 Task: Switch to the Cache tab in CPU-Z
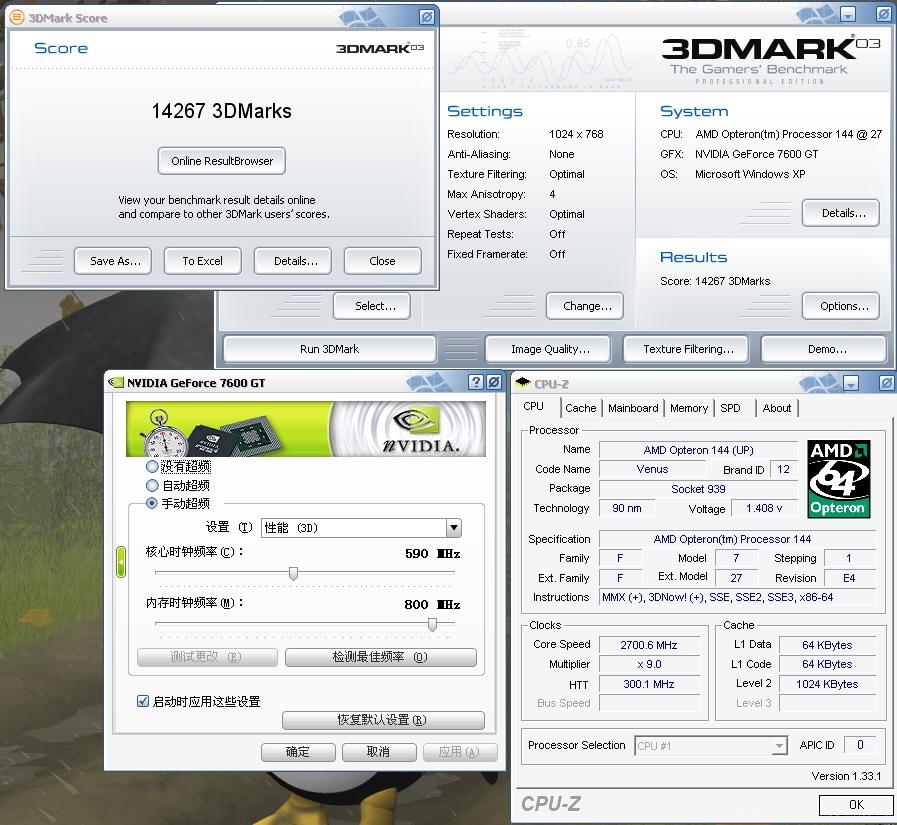point(581,408)
